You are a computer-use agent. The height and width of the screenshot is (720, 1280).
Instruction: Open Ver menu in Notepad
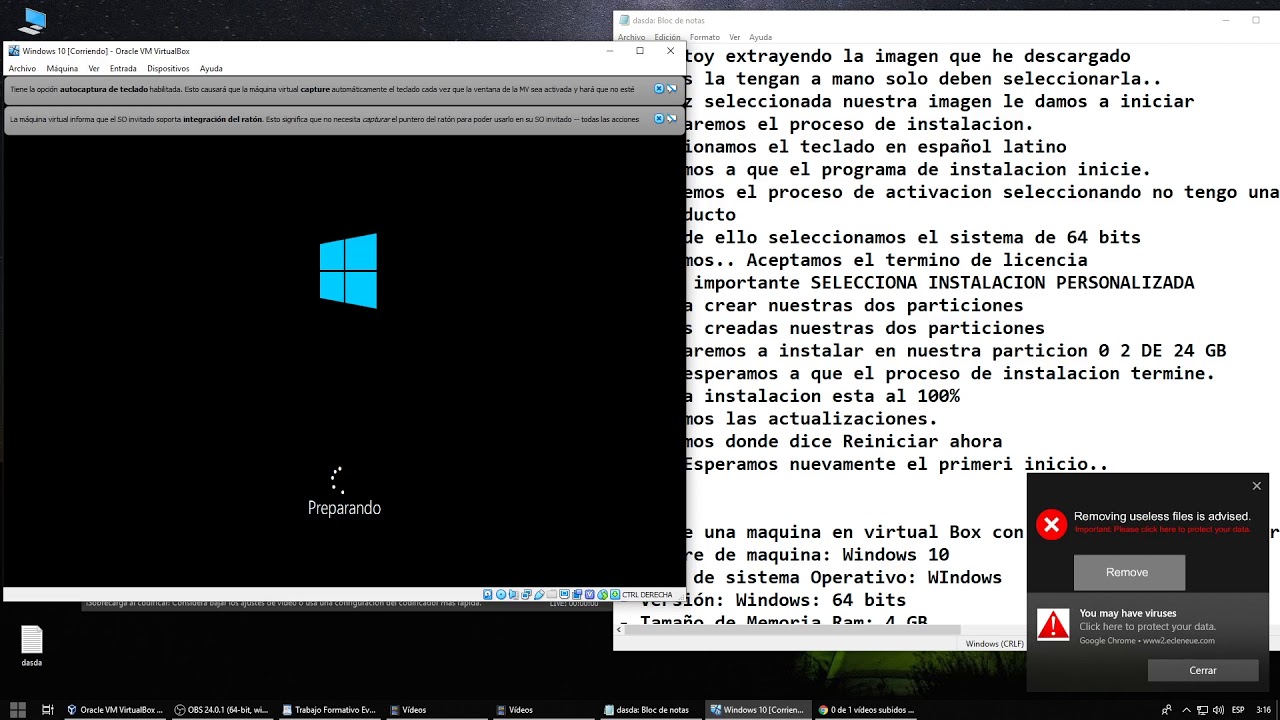click(735, 37)
